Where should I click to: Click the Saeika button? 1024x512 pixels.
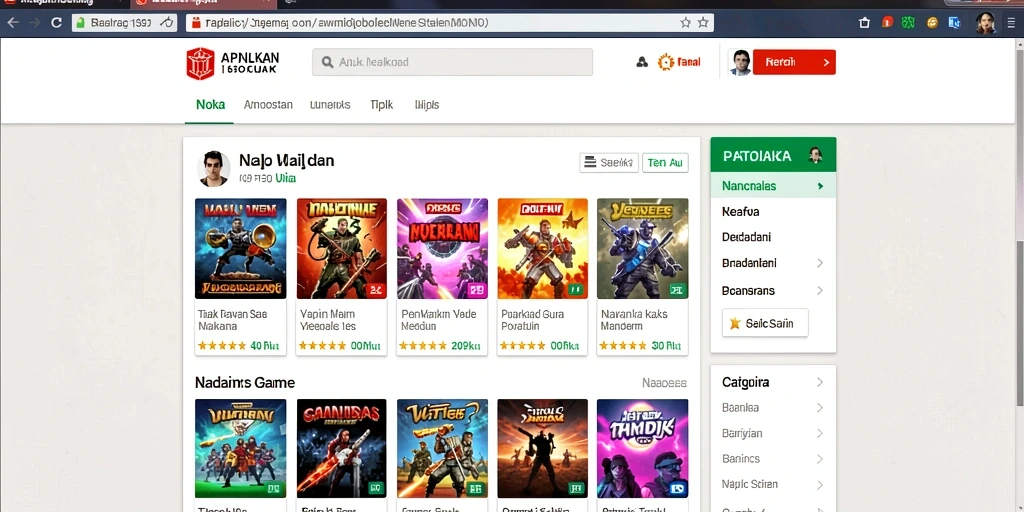[609, 163]
